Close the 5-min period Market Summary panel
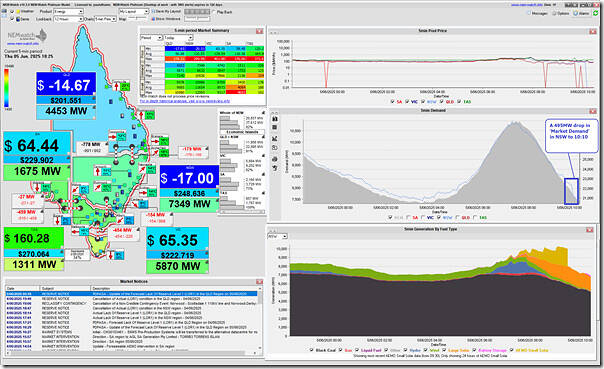 (x=259, y=31)
